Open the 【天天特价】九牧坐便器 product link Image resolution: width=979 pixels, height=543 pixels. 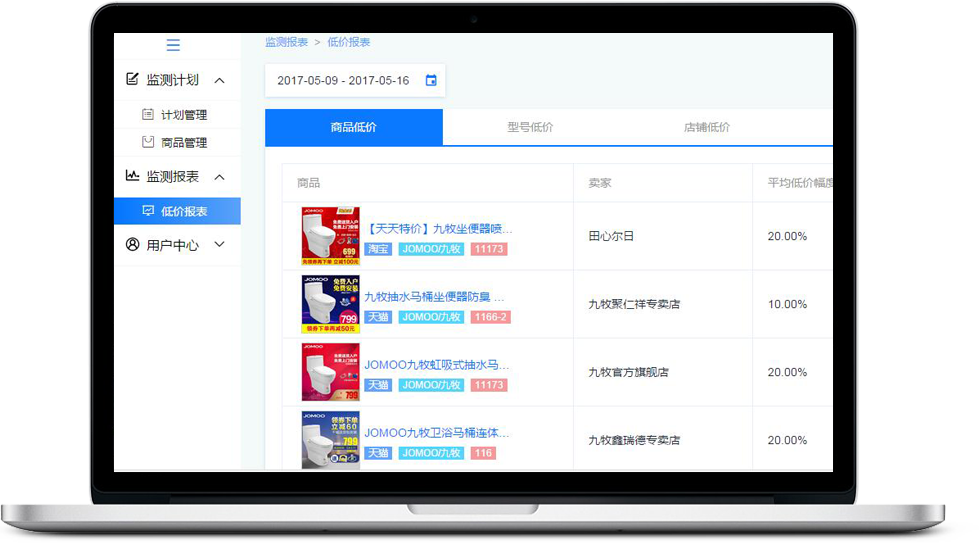[x=438, y=229]
